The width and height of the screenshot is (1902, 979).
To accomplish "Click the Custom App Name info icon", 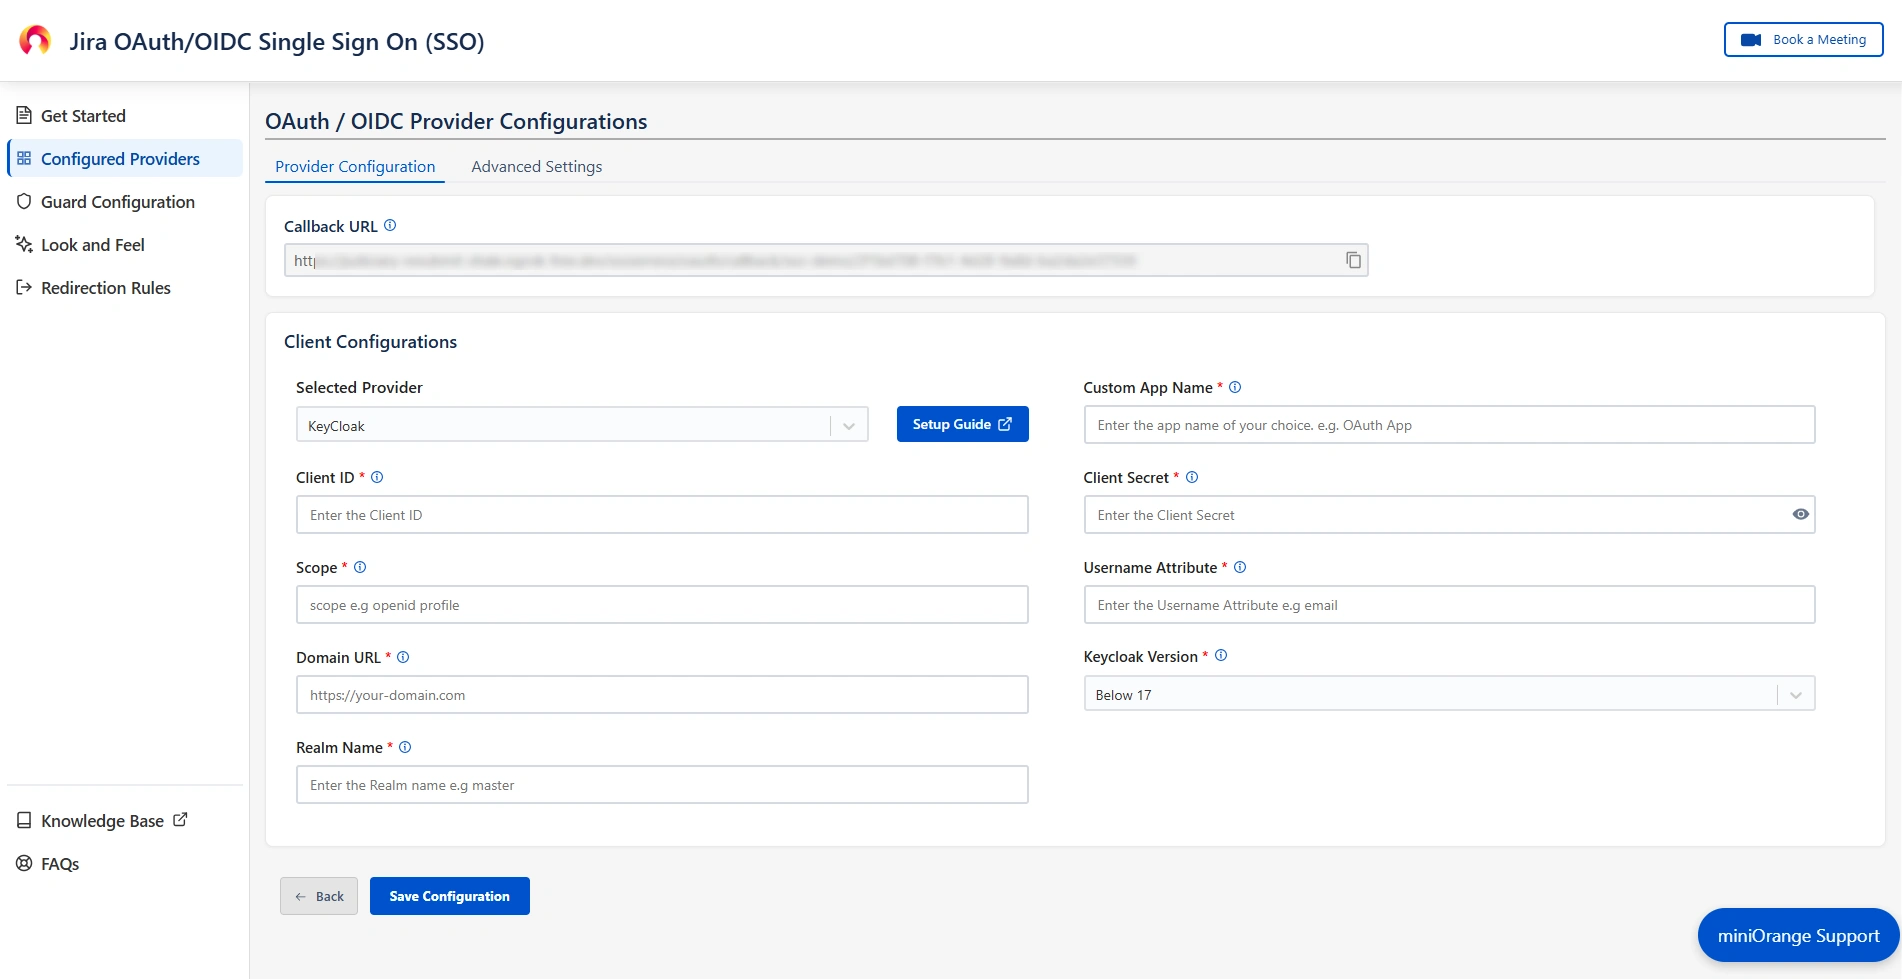I will tap(1235, 387).
